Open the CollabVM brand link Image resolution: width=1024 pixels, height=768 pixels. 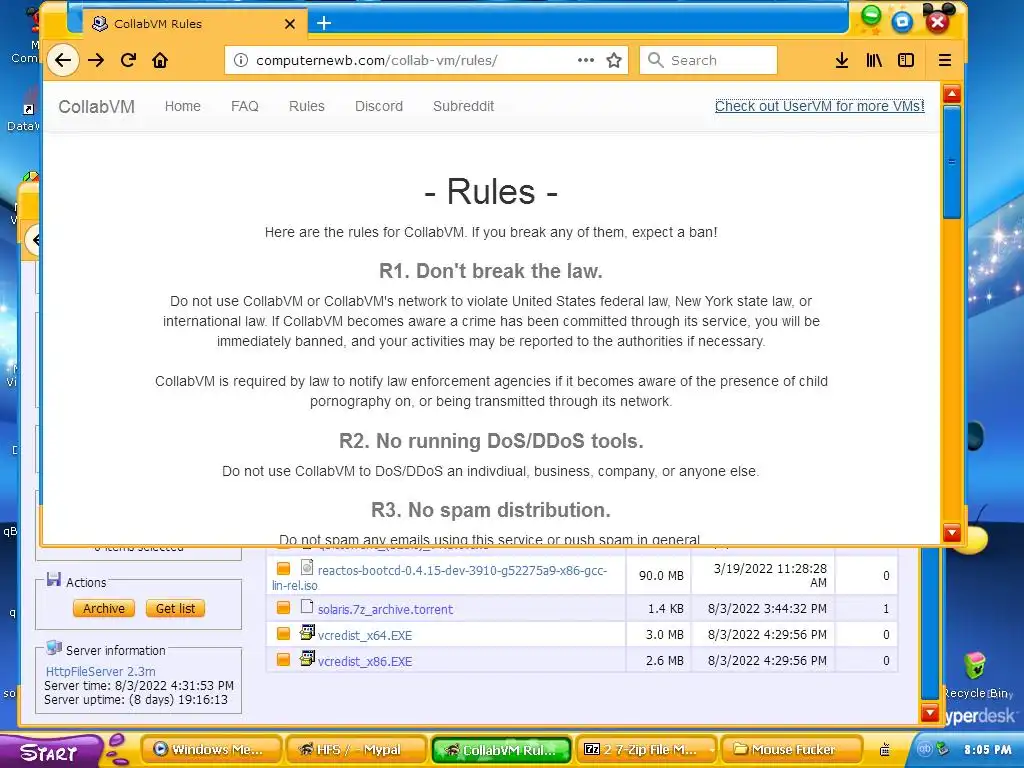click(97, 106)
